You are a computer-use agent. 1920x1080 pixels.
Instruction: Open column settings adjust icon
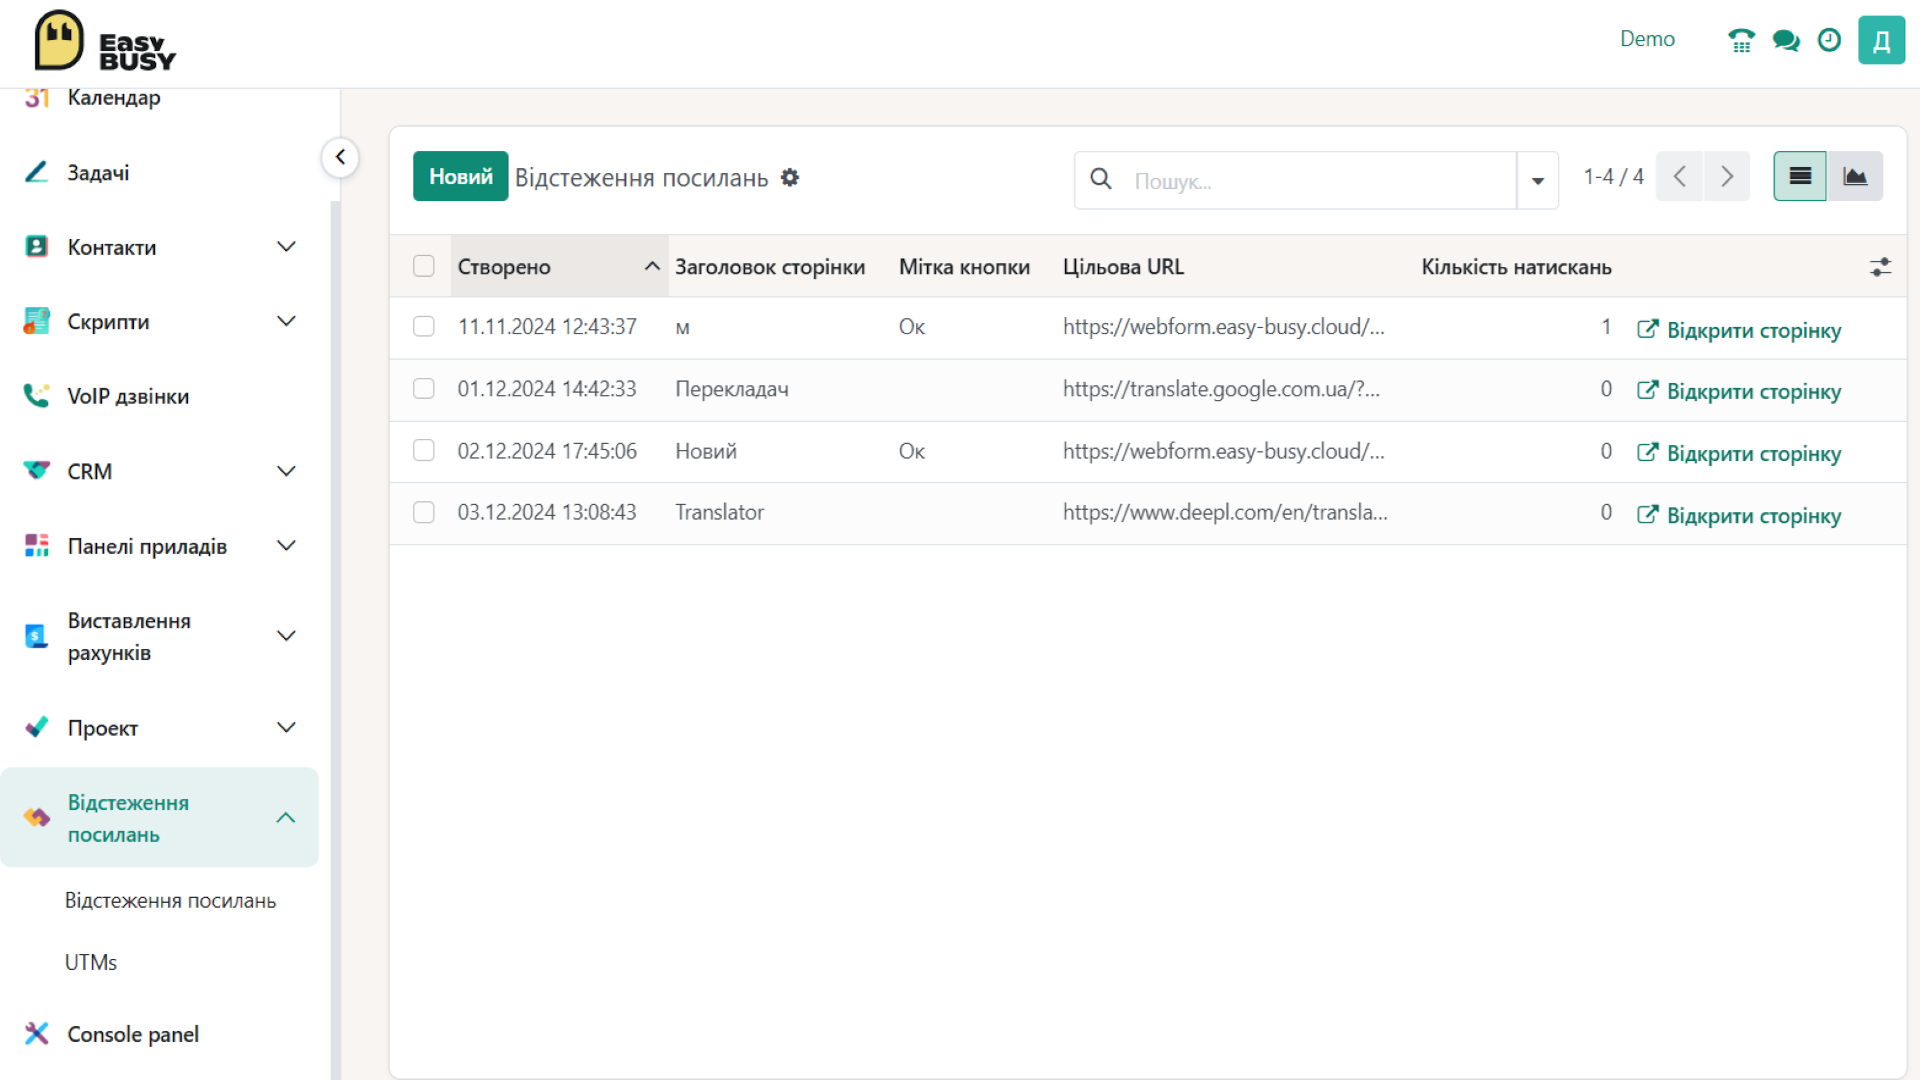point(1880,267)
